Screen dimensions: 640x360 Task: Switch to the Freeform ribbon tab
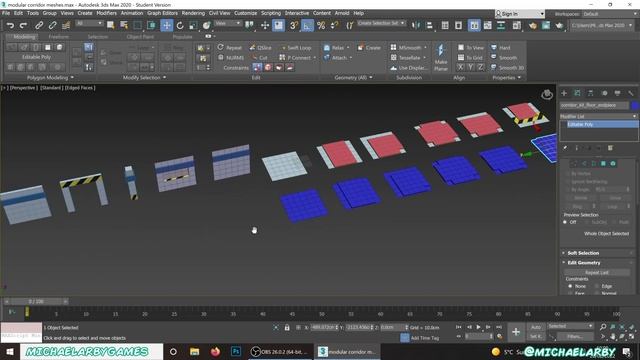pos(58,37)
